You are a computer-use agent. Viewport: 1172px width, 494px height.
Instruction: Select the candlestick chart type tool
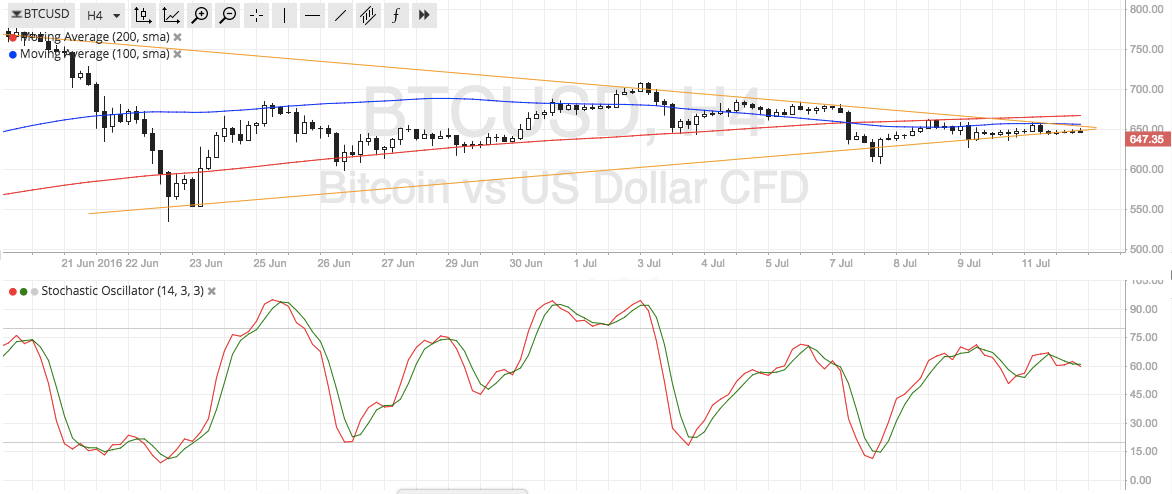click(143, 14)
